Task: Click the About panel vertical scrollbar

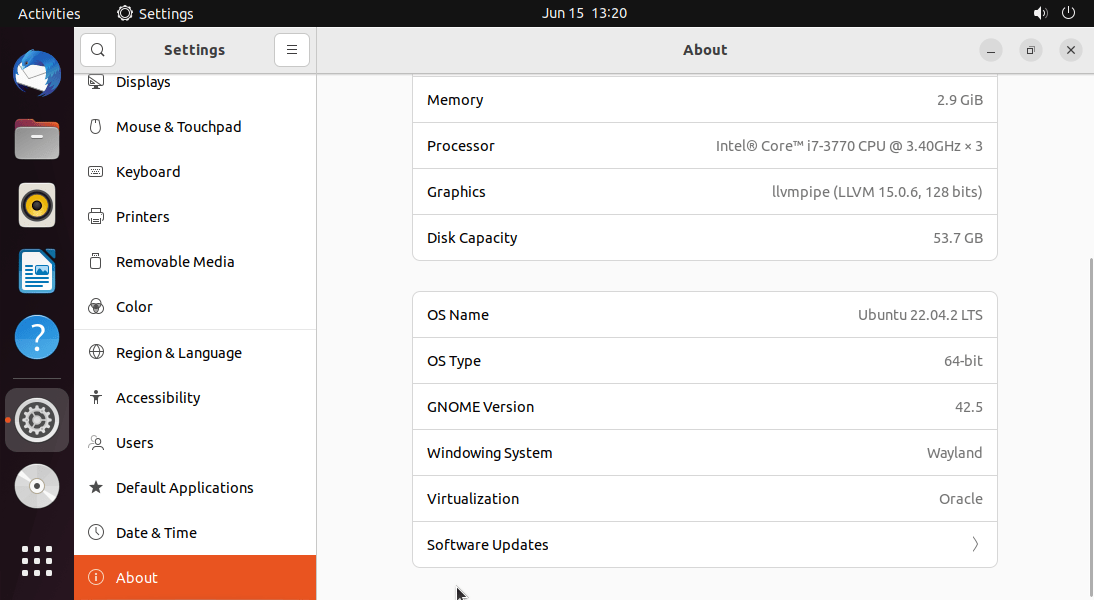Action: tap(1090, 426)
